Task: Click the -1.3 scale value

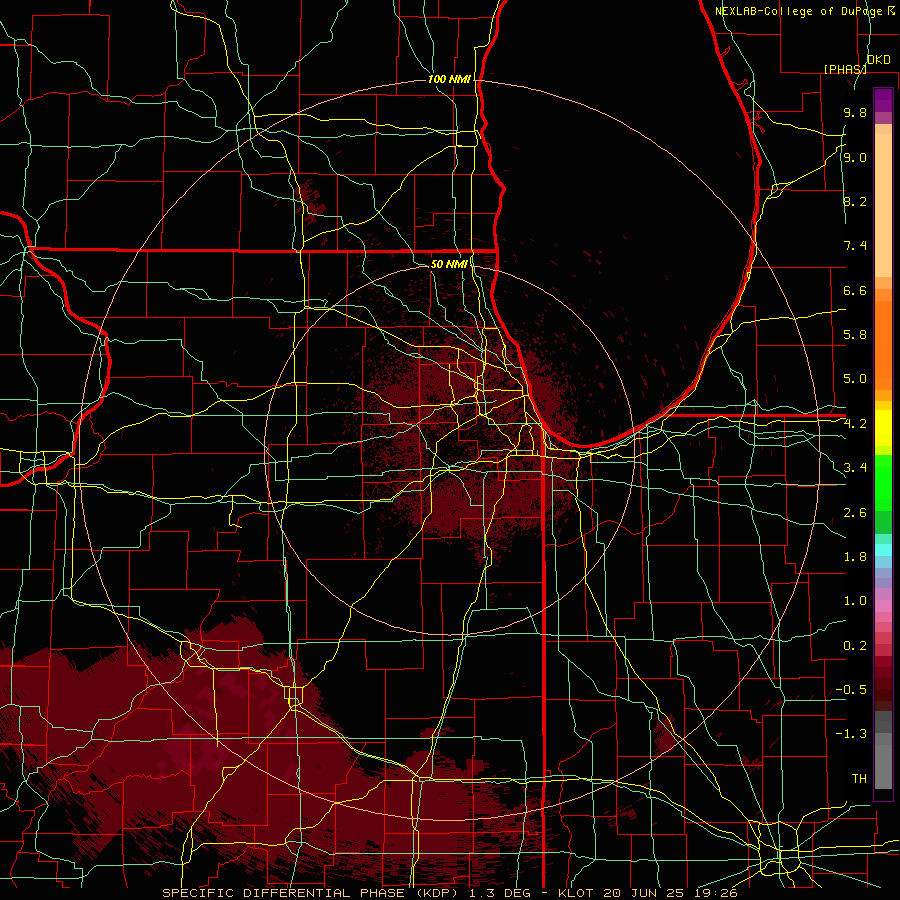Action: (851, 734)
